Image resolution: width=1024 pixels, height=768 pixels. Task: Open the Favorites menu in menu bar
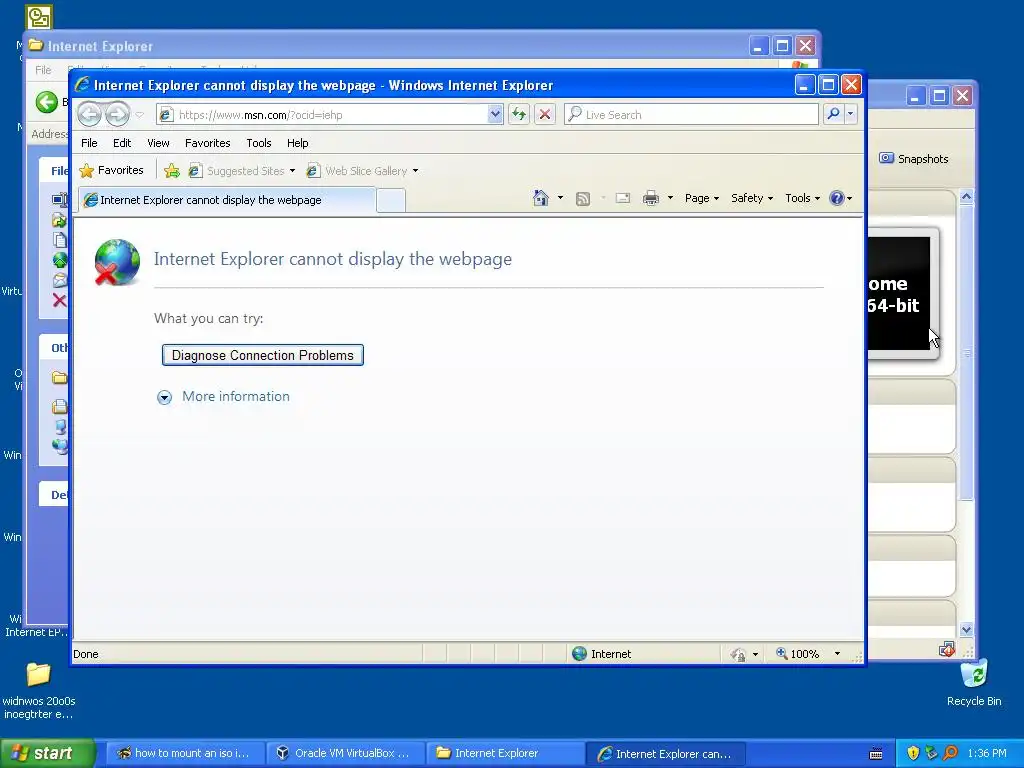point(208,143)
